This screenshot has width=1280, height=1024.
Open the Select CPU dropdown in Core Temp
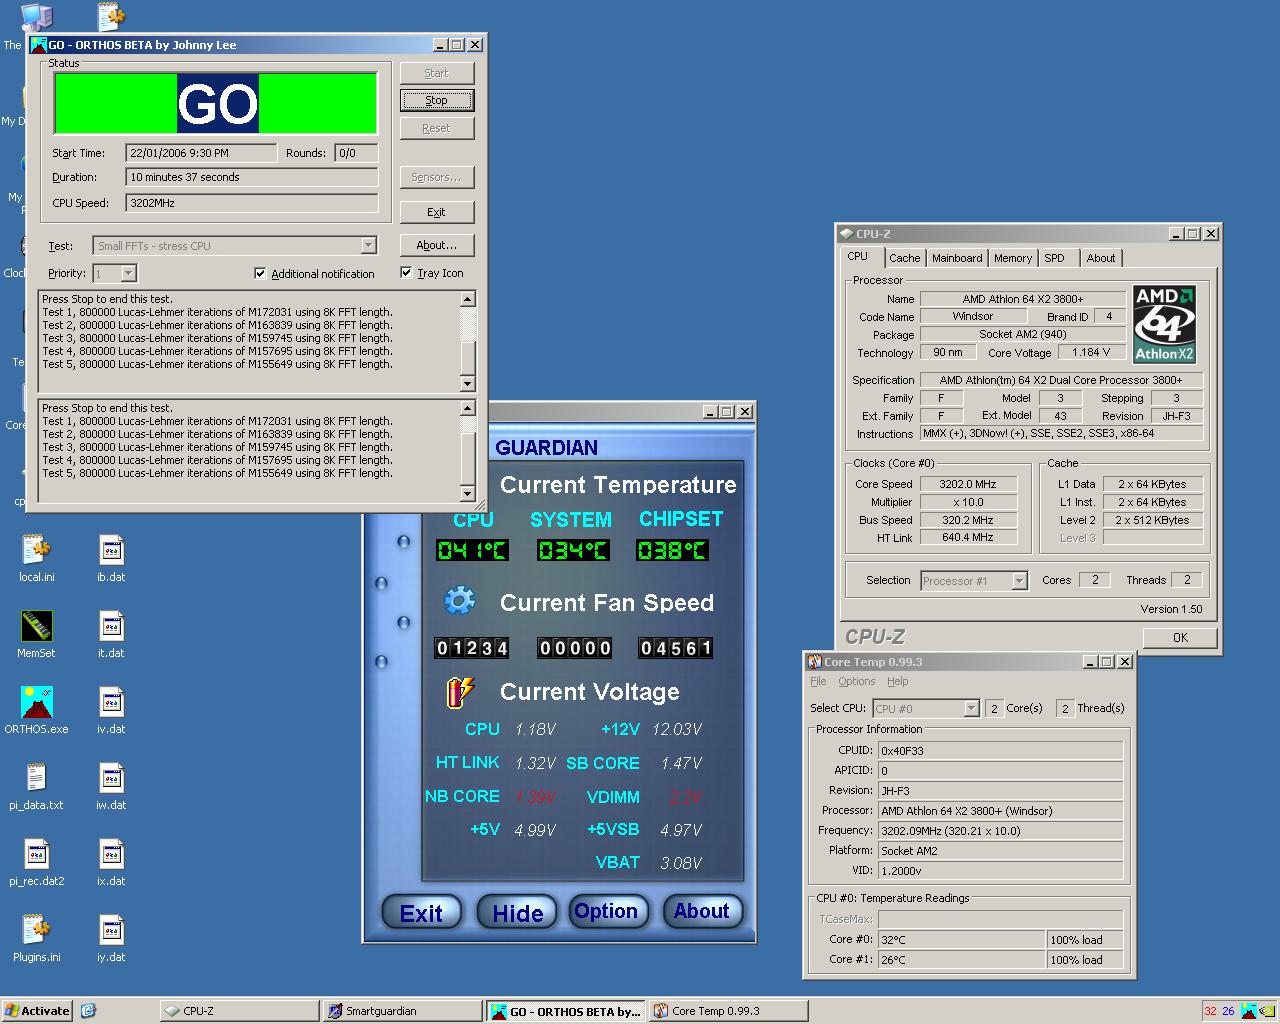point(970,709)
